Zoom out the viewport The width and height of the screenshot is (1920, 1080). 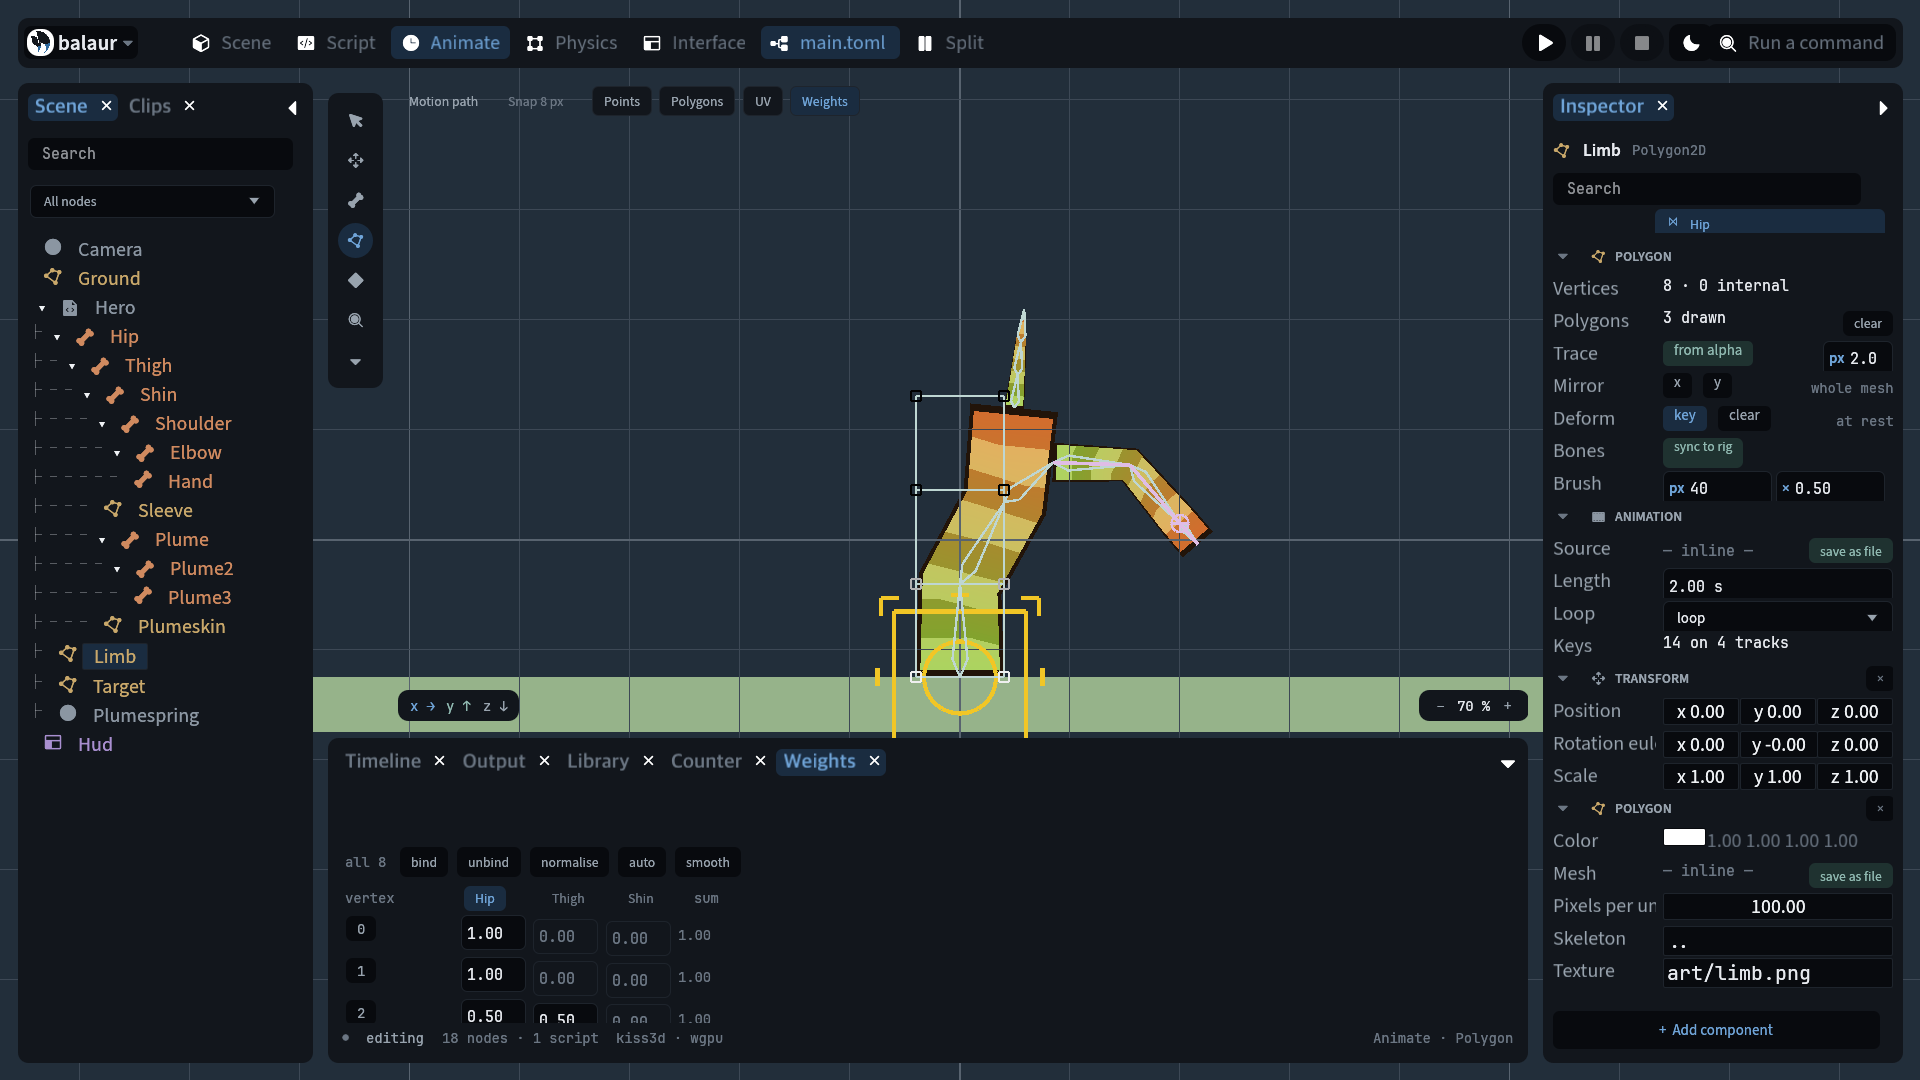tap(1440, 706)
